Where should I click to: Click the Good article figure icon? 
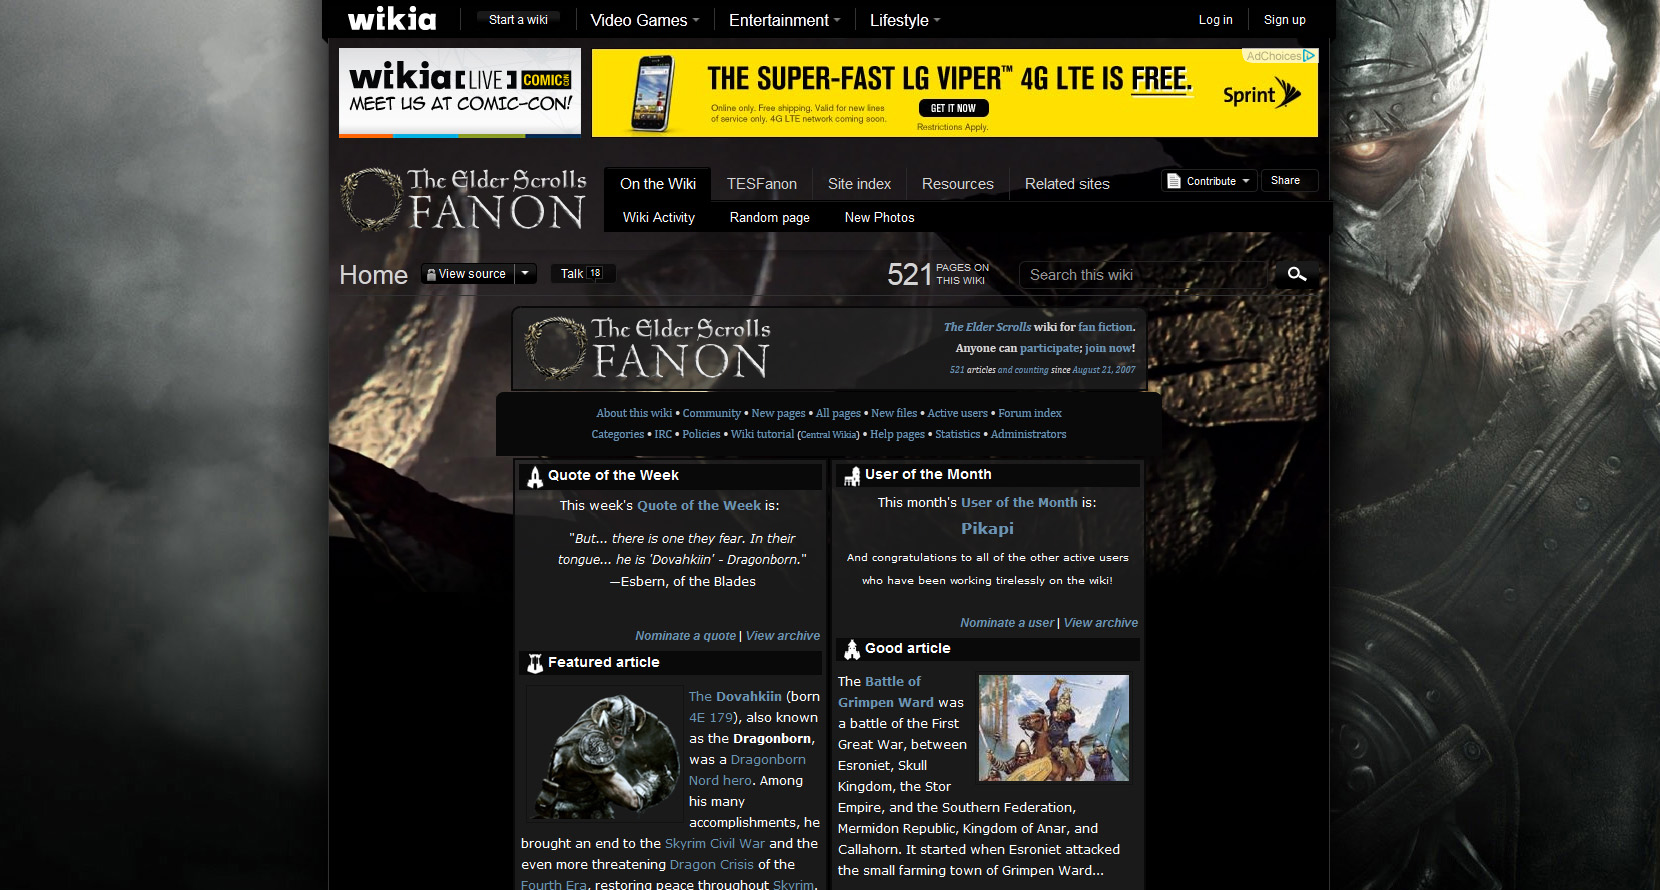tap(852, 649)
